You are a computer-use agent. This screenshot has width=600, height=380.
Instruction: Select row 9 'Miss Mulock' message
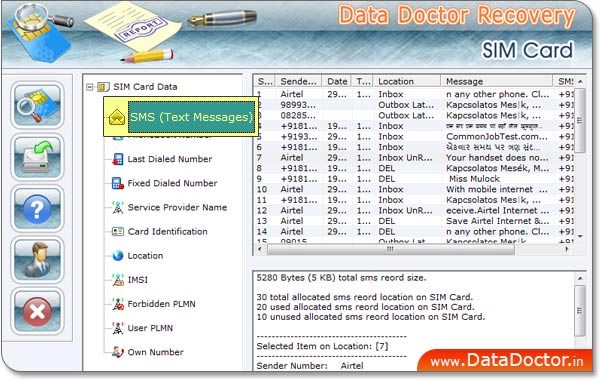(474, 179)
